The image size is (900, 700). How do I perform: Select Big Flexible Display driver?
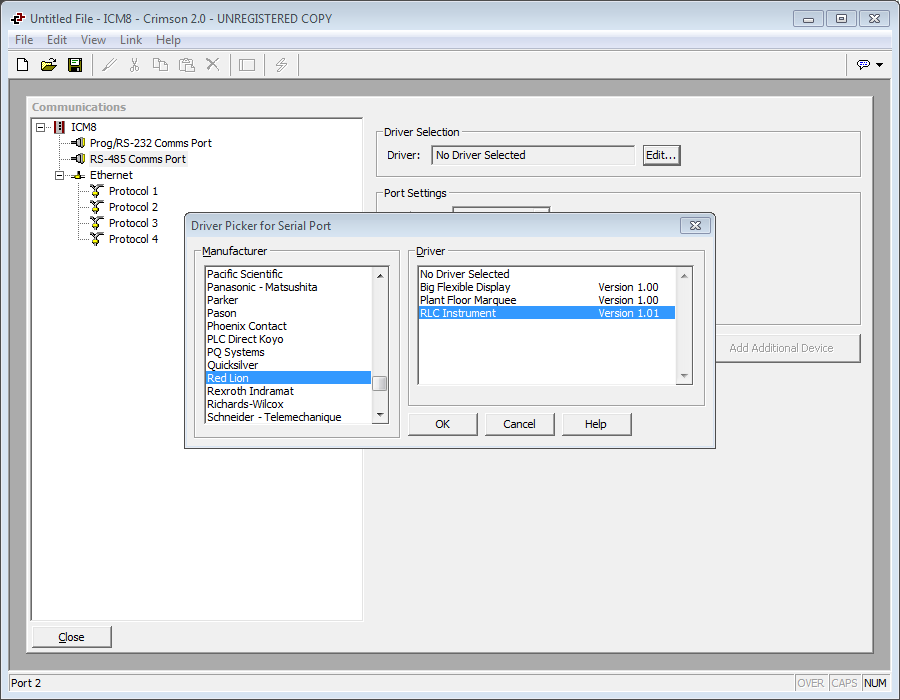[x=465, y=287]
